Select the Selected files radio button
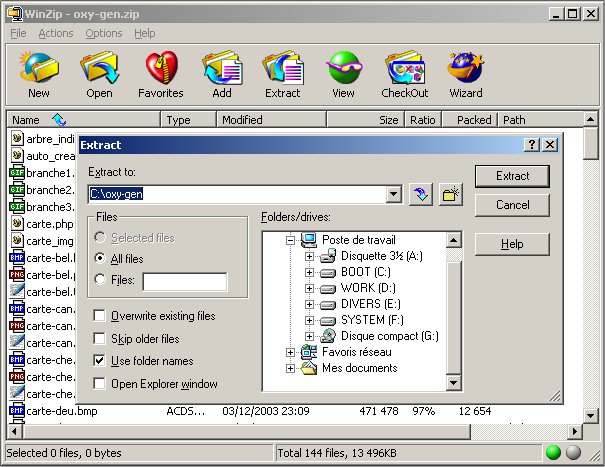 tap(100, 237)
